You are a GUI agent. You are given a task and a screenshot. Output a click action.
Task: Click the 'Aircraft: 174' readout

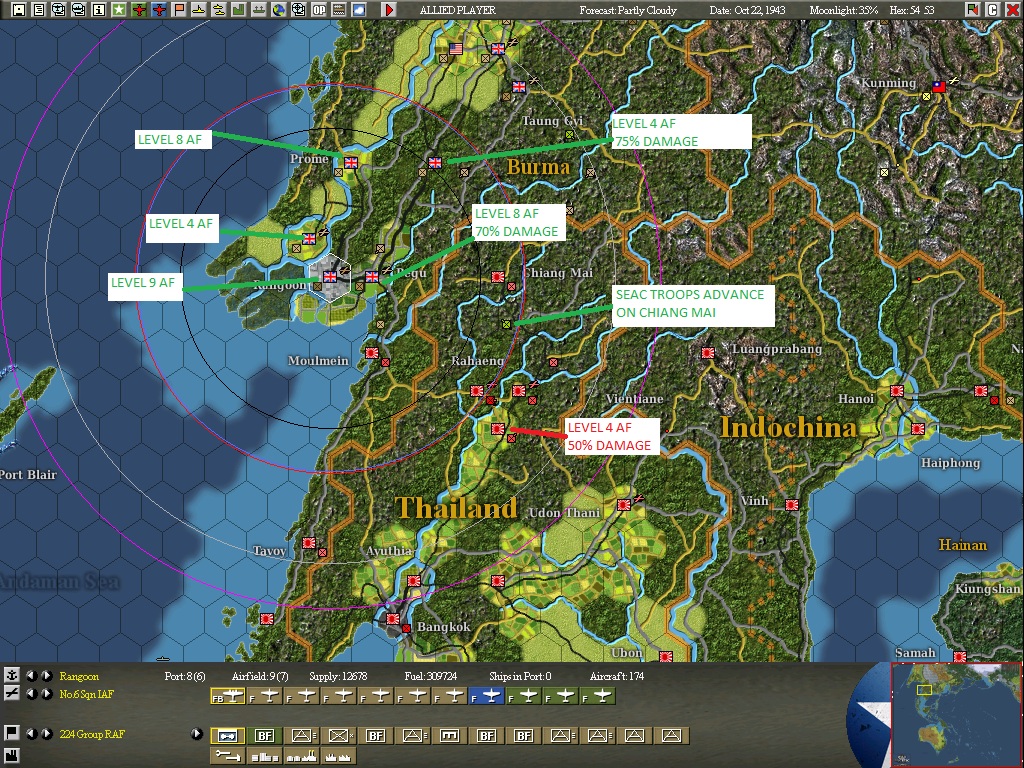617,676
